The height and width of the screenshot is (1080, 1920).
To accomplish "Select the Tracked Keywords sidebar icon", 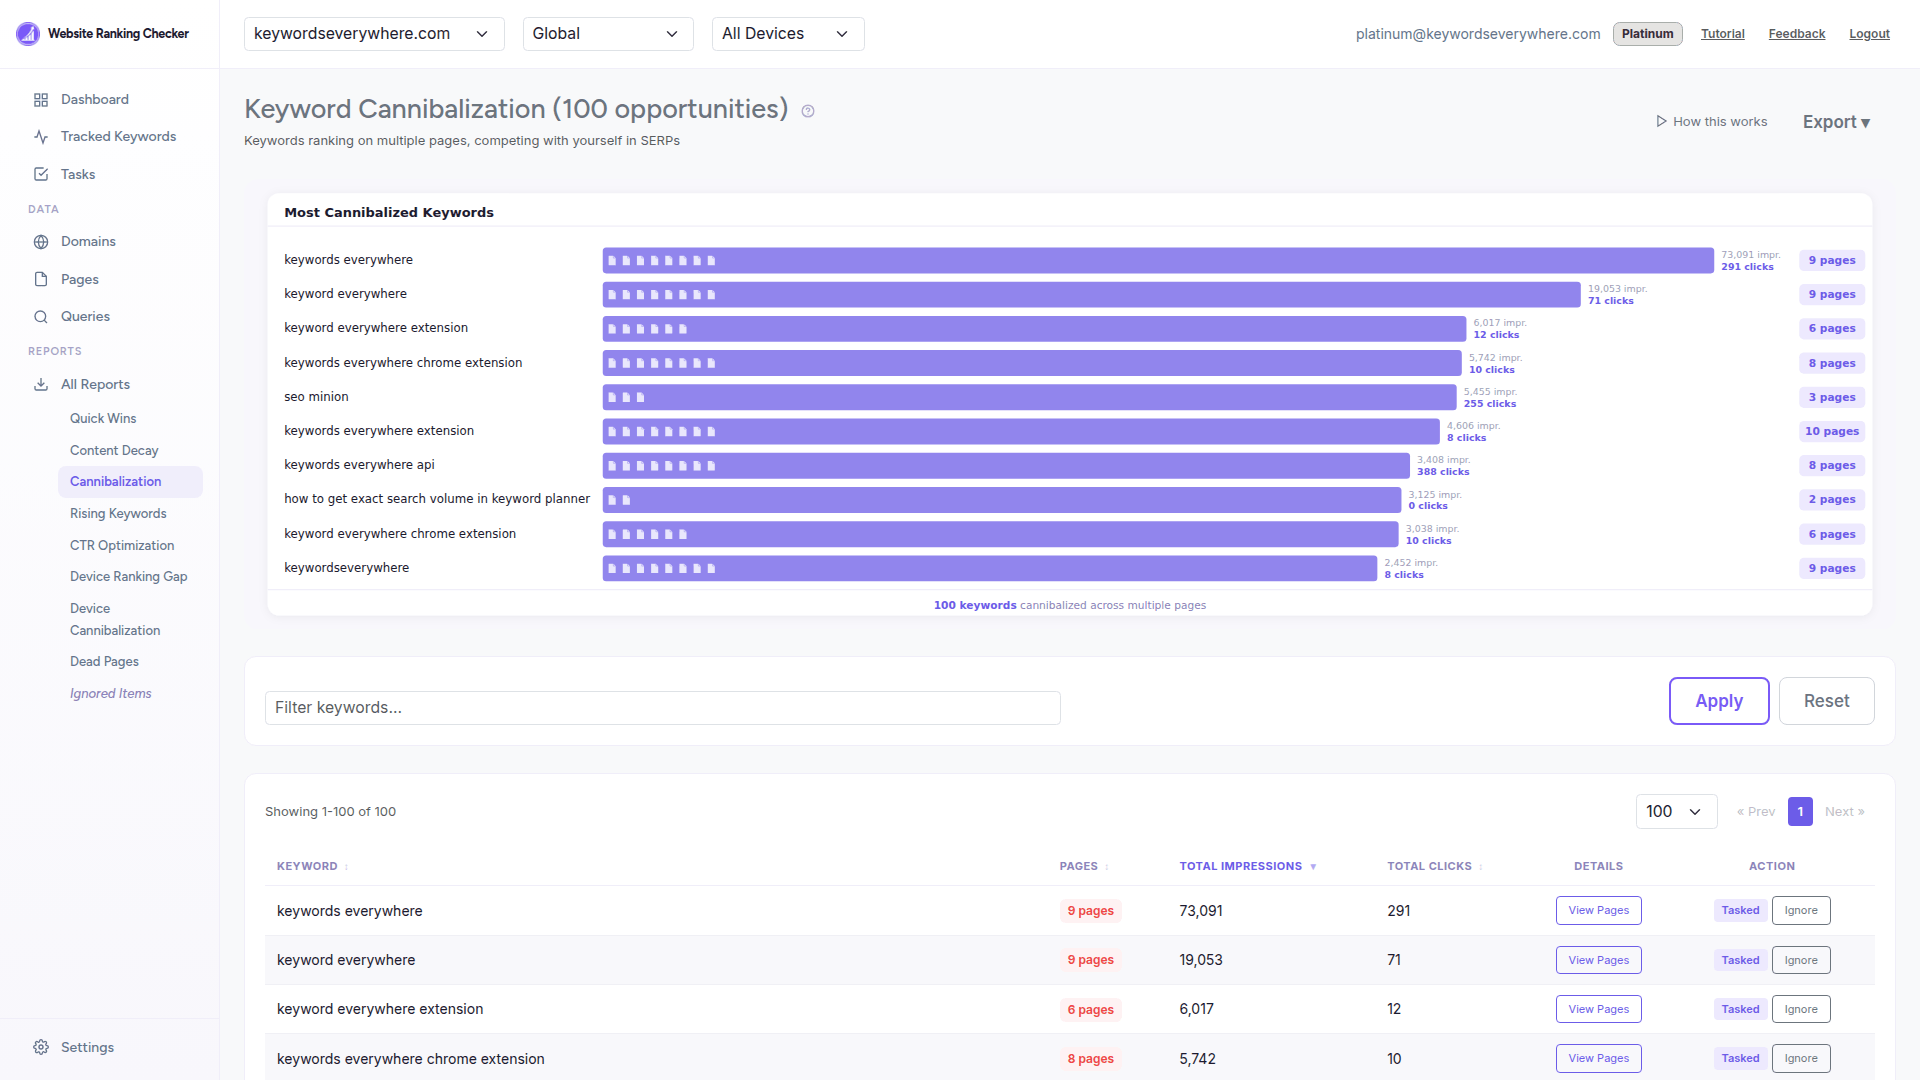I will click(x=41, y=136).
